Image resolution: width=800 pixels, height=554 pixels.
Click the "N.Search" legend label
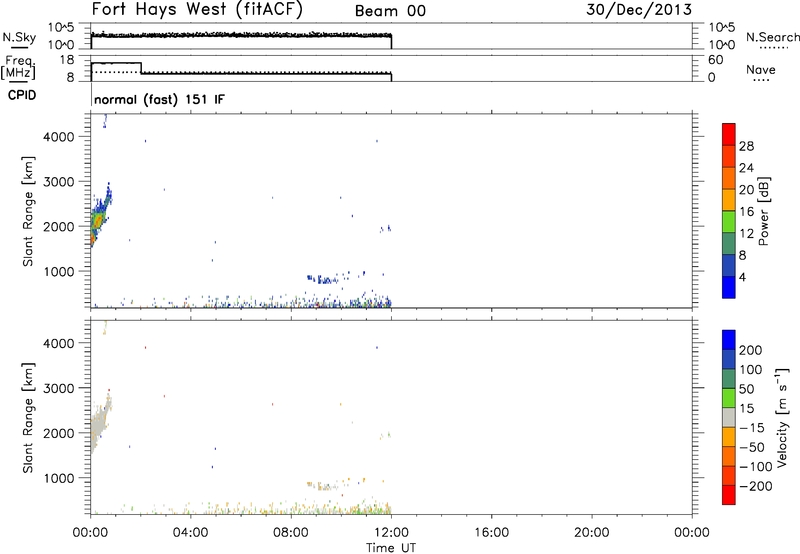[x=772, y=37]
